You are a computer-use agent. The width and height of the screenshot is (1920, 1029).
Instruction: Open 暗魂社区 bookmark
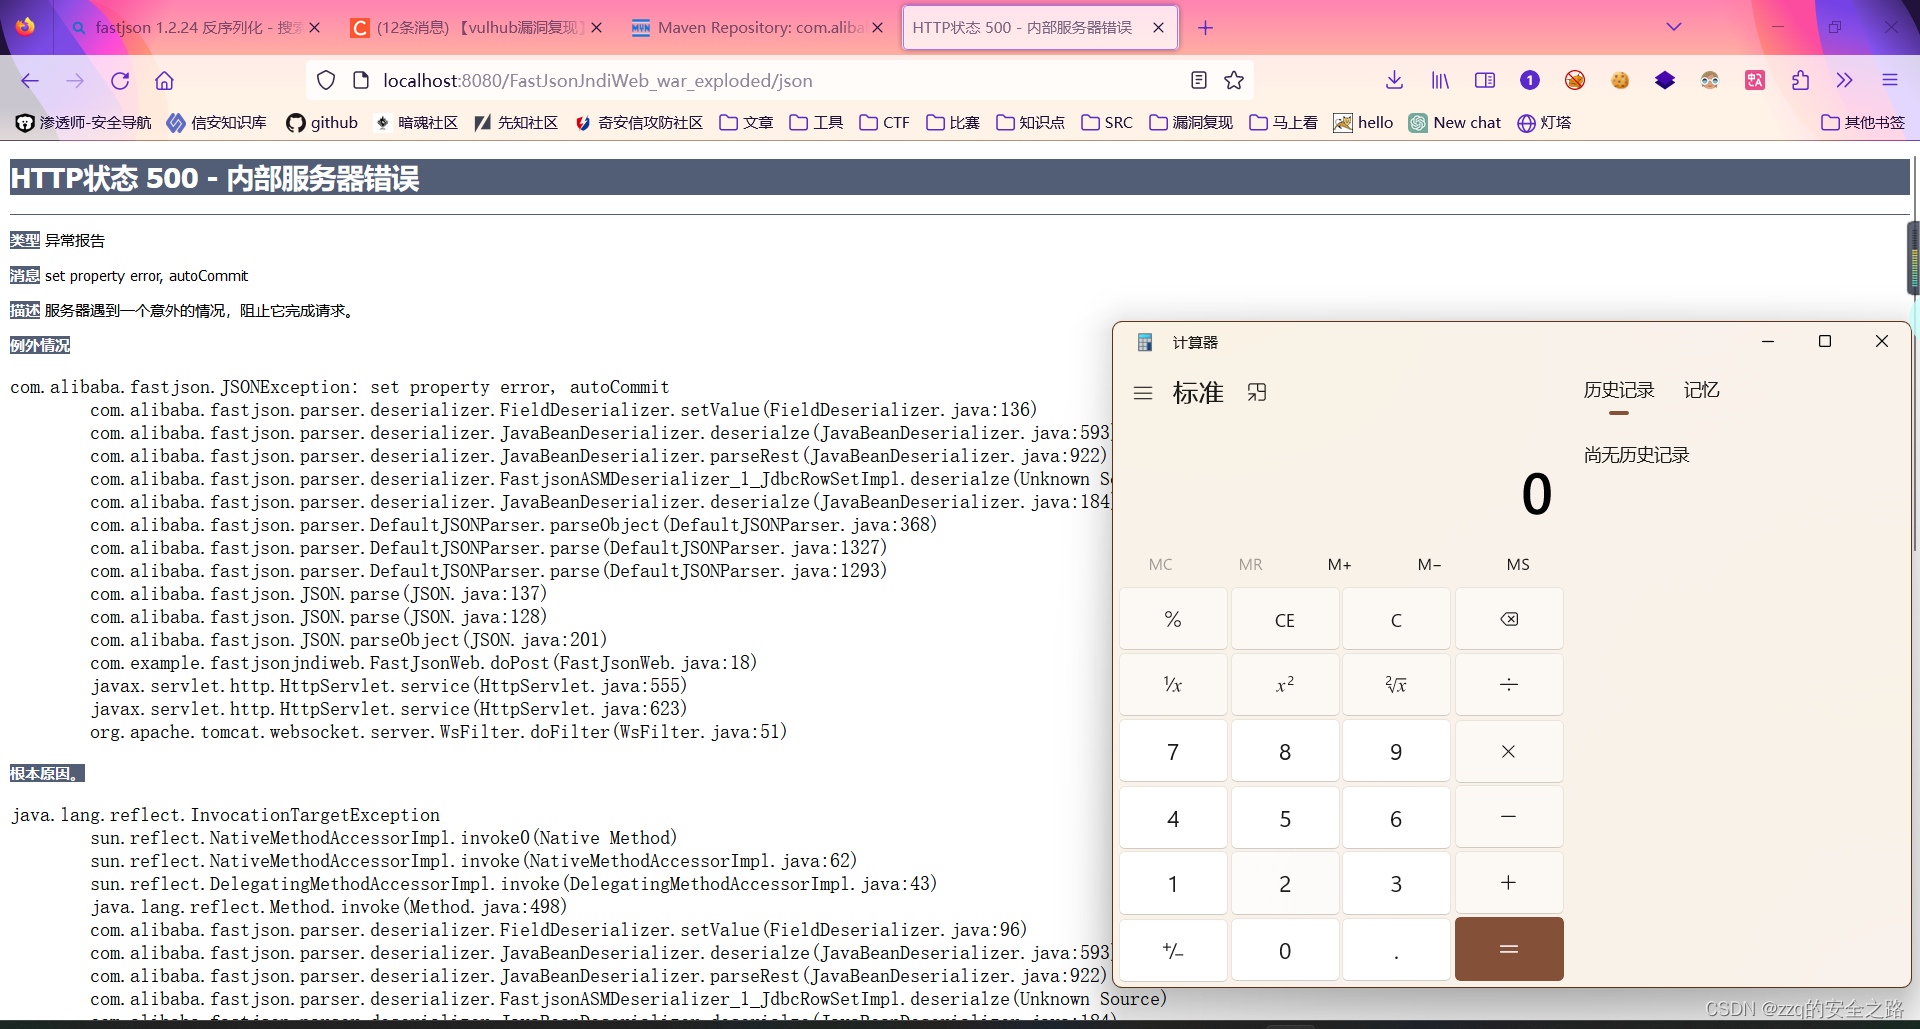click(416, 123)
